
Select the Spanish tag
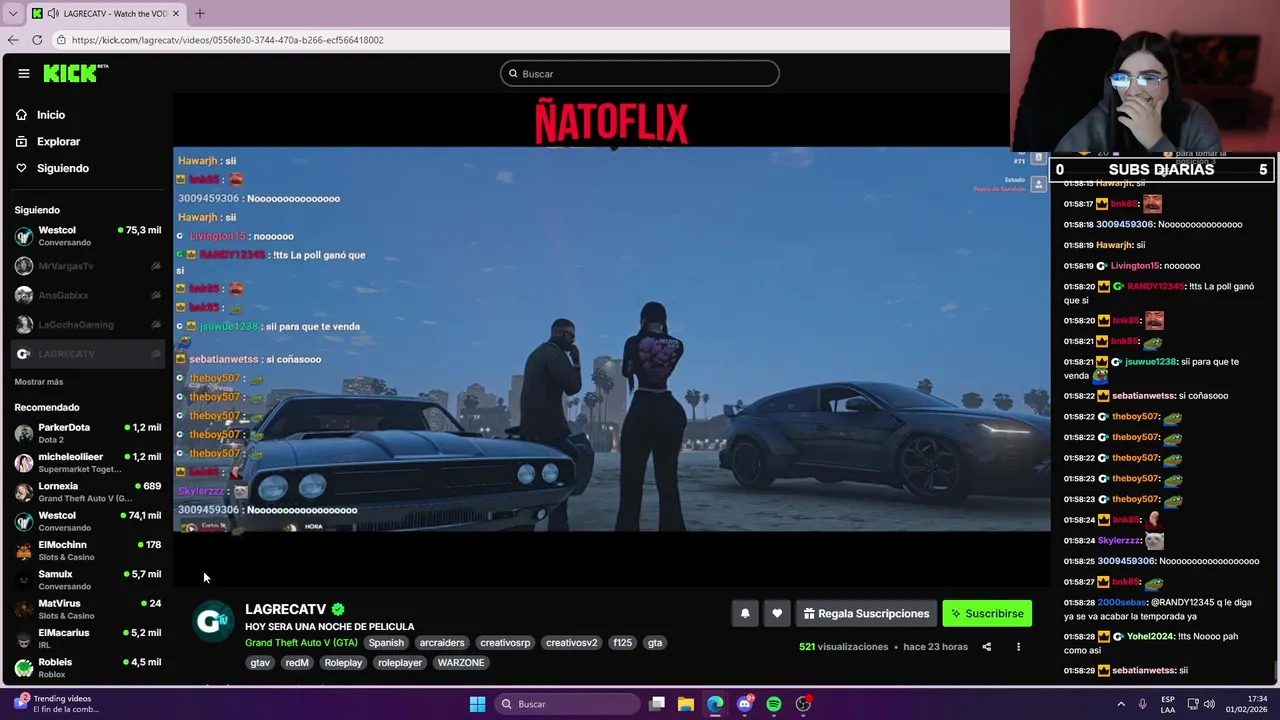[386, 643]
